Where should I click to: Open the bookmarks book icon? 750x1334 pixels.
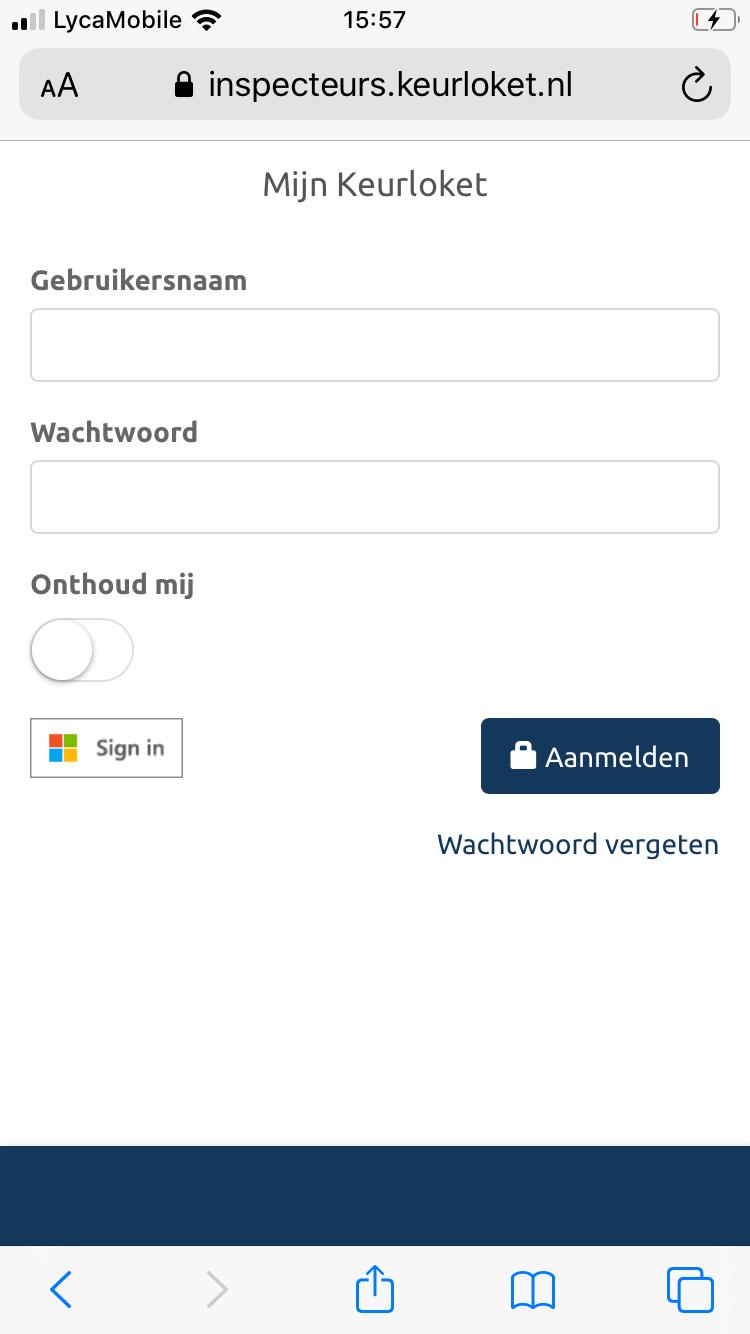click(532, 1290)
